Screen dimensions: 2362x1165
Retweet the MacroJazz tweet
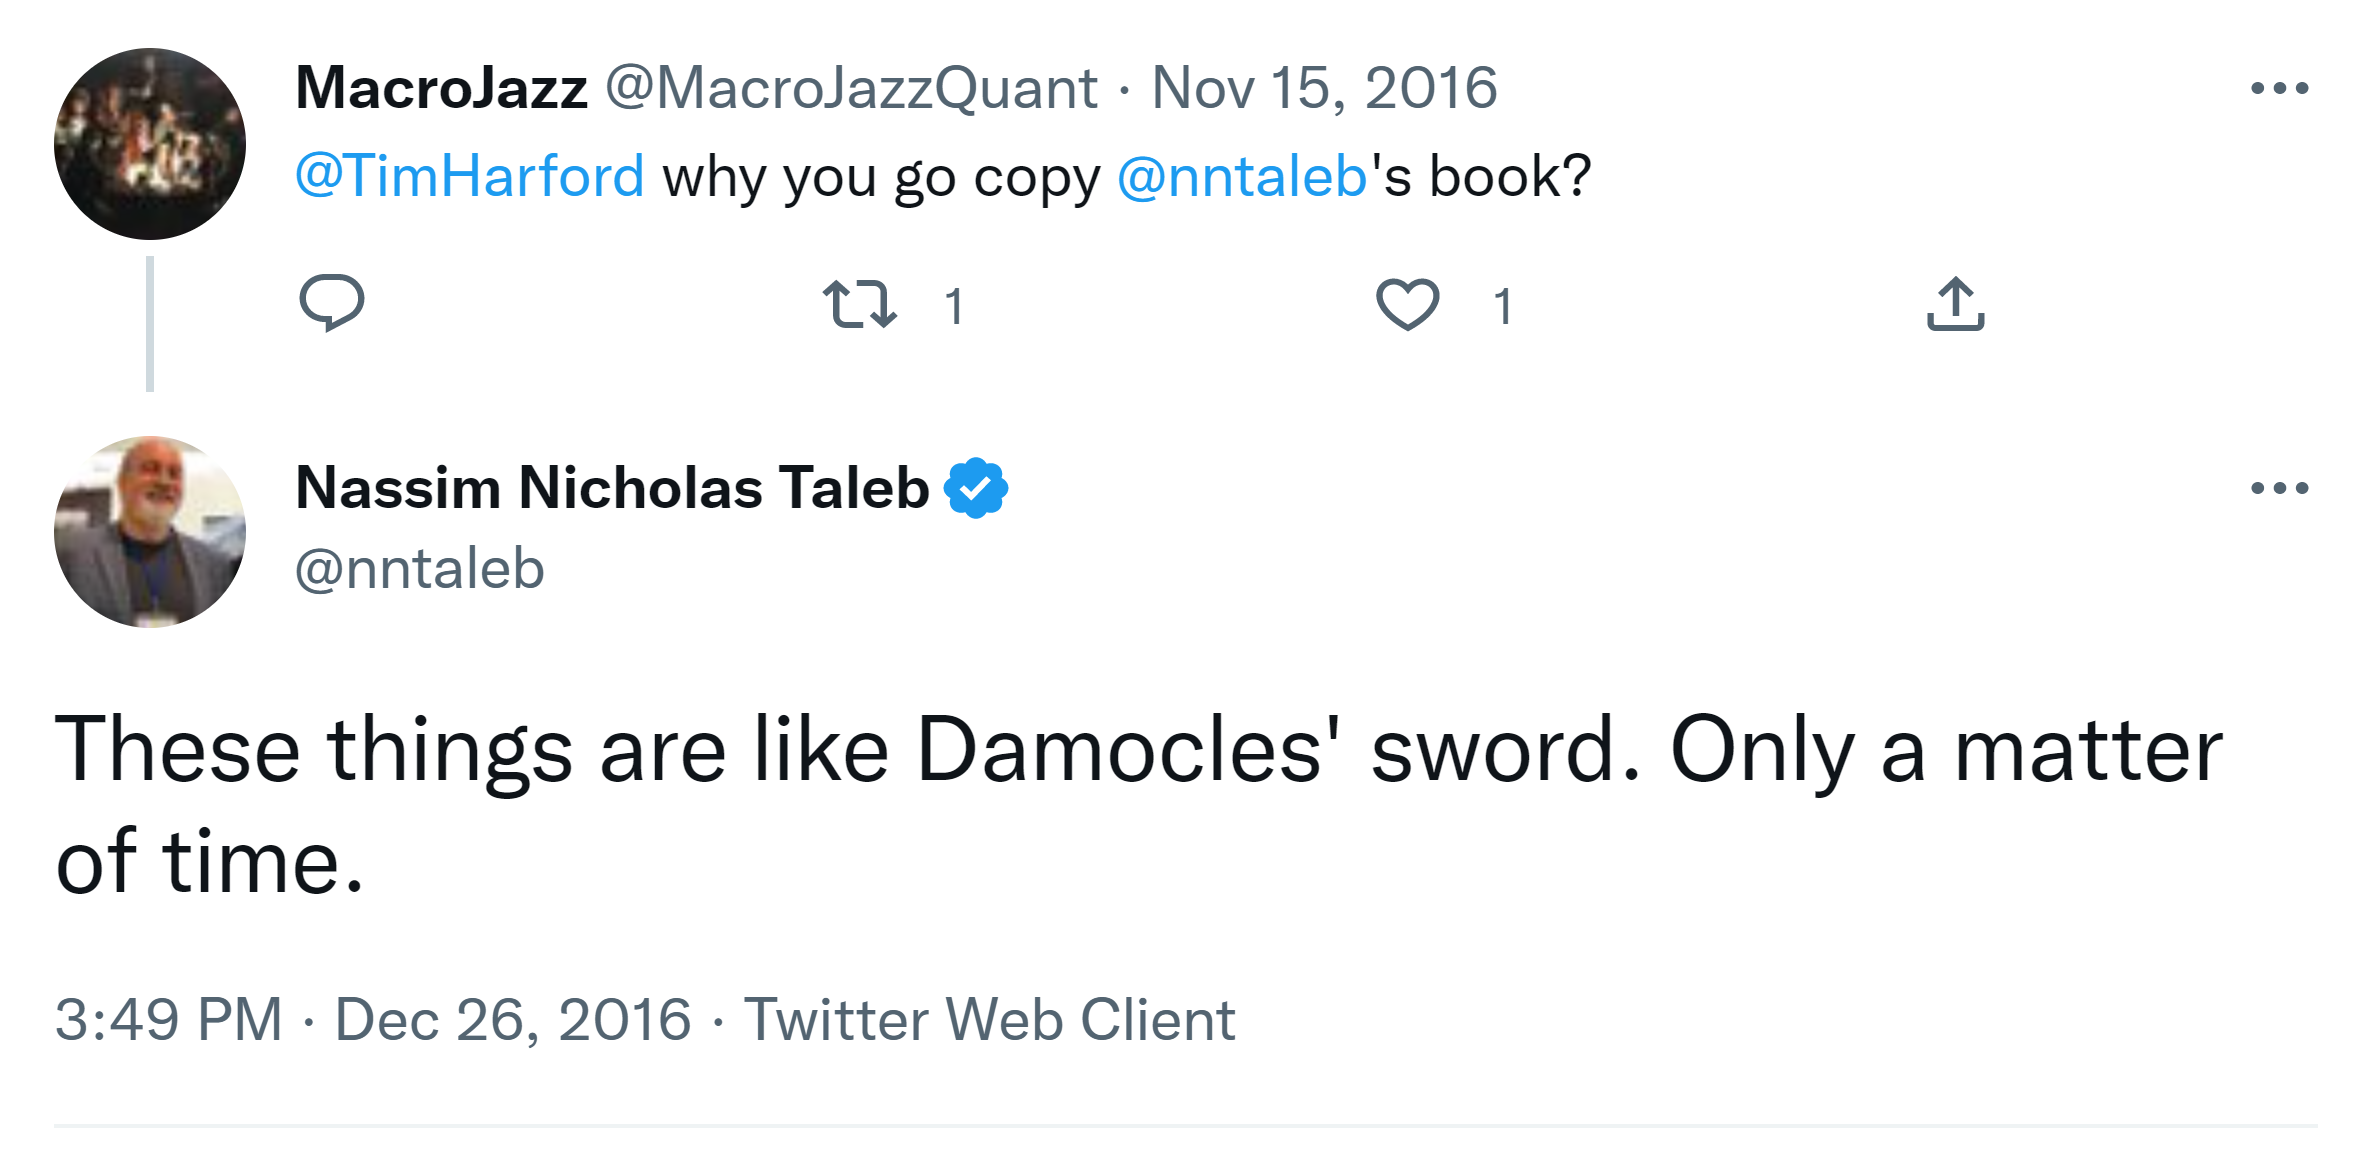tap(859, 304)
